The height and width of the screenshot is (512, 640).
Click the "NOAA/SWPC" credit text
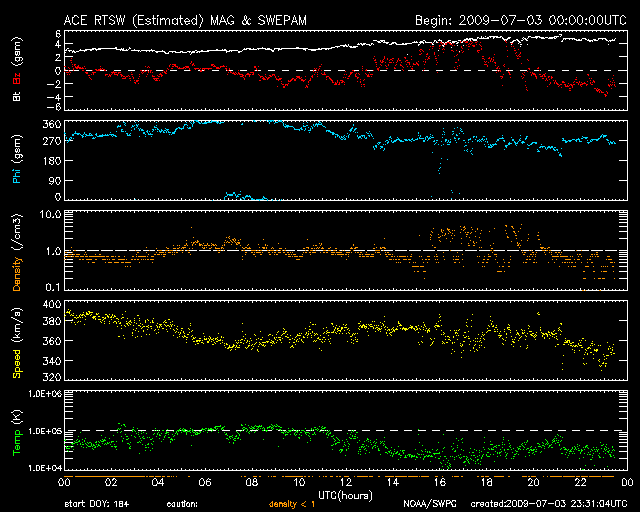[x=430, y=504]
